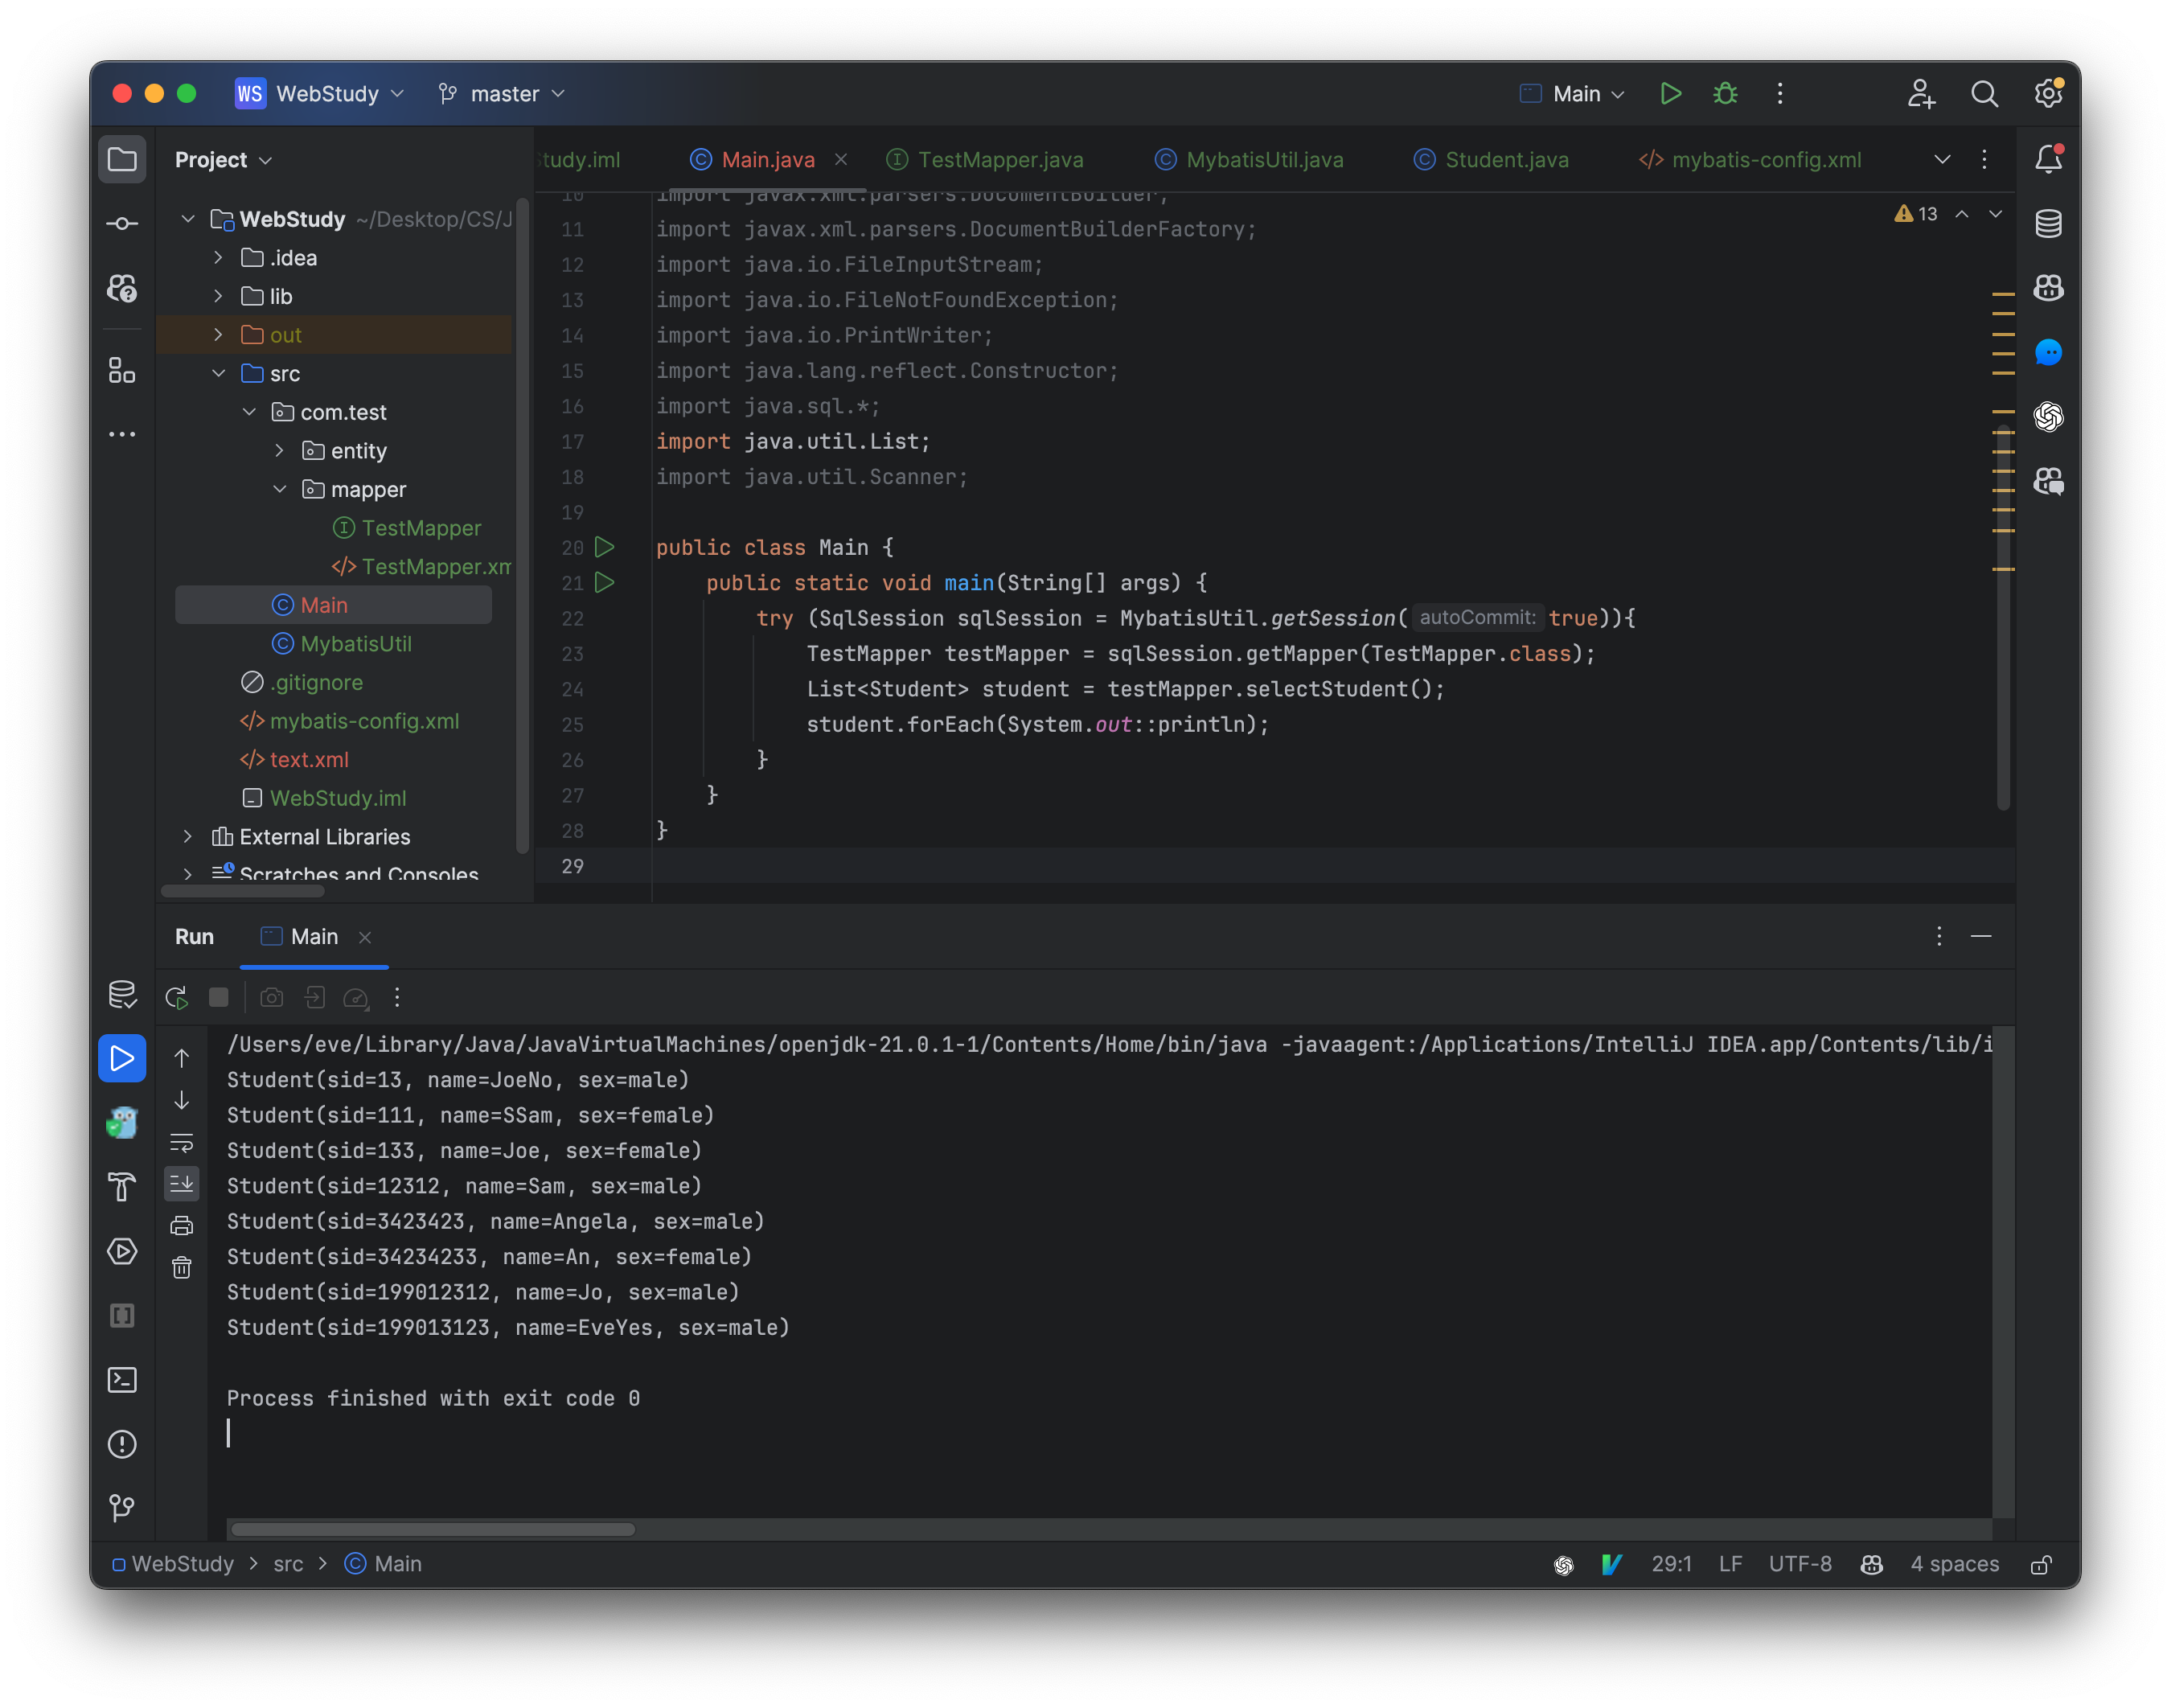The height and width of the screenshot is (1708, 2171).
Task: Run the Main application with the green play icon
Action: click(1671, 93)
